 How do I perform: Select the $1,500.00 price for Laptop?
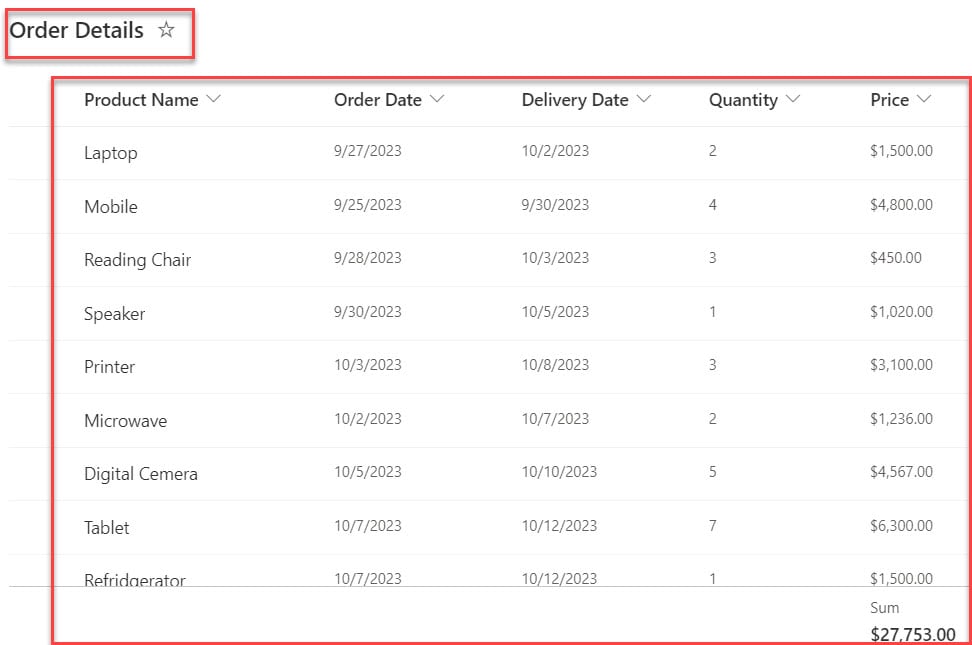point(901,151)
